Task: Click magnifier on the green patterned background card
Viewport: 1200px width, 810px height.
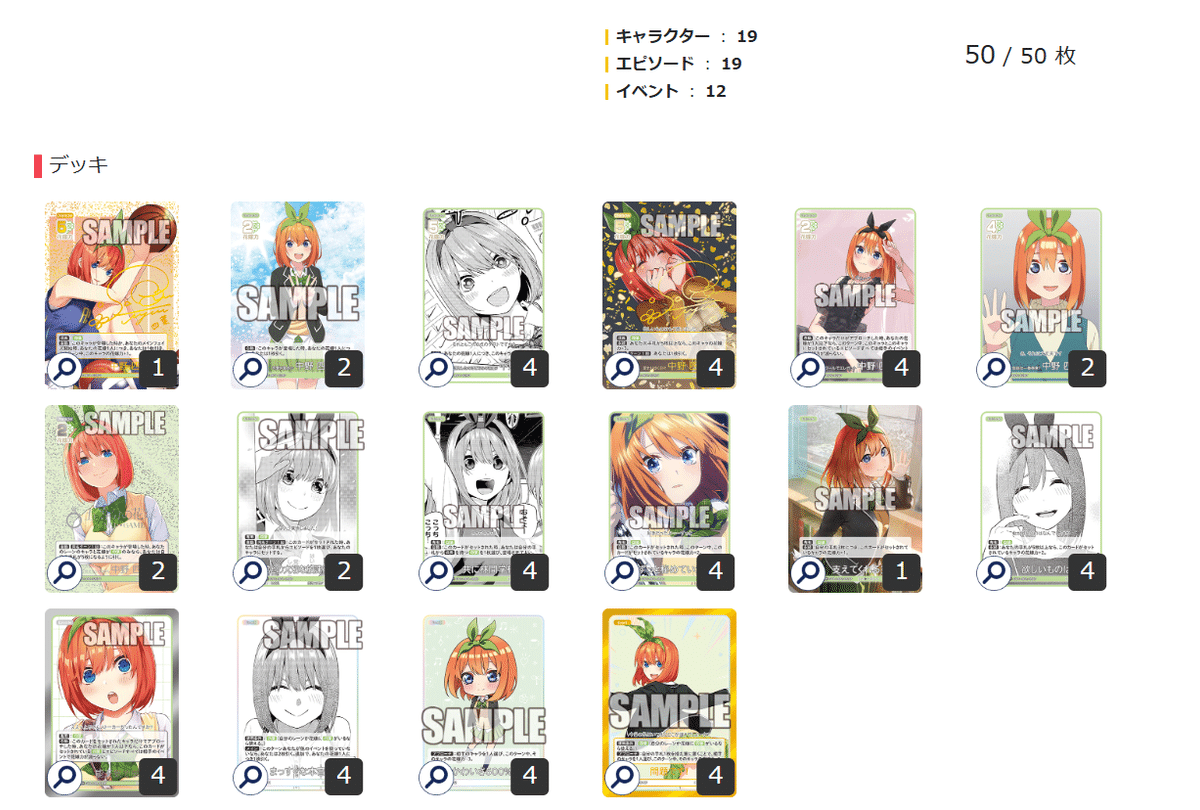Action: [65, 573]
